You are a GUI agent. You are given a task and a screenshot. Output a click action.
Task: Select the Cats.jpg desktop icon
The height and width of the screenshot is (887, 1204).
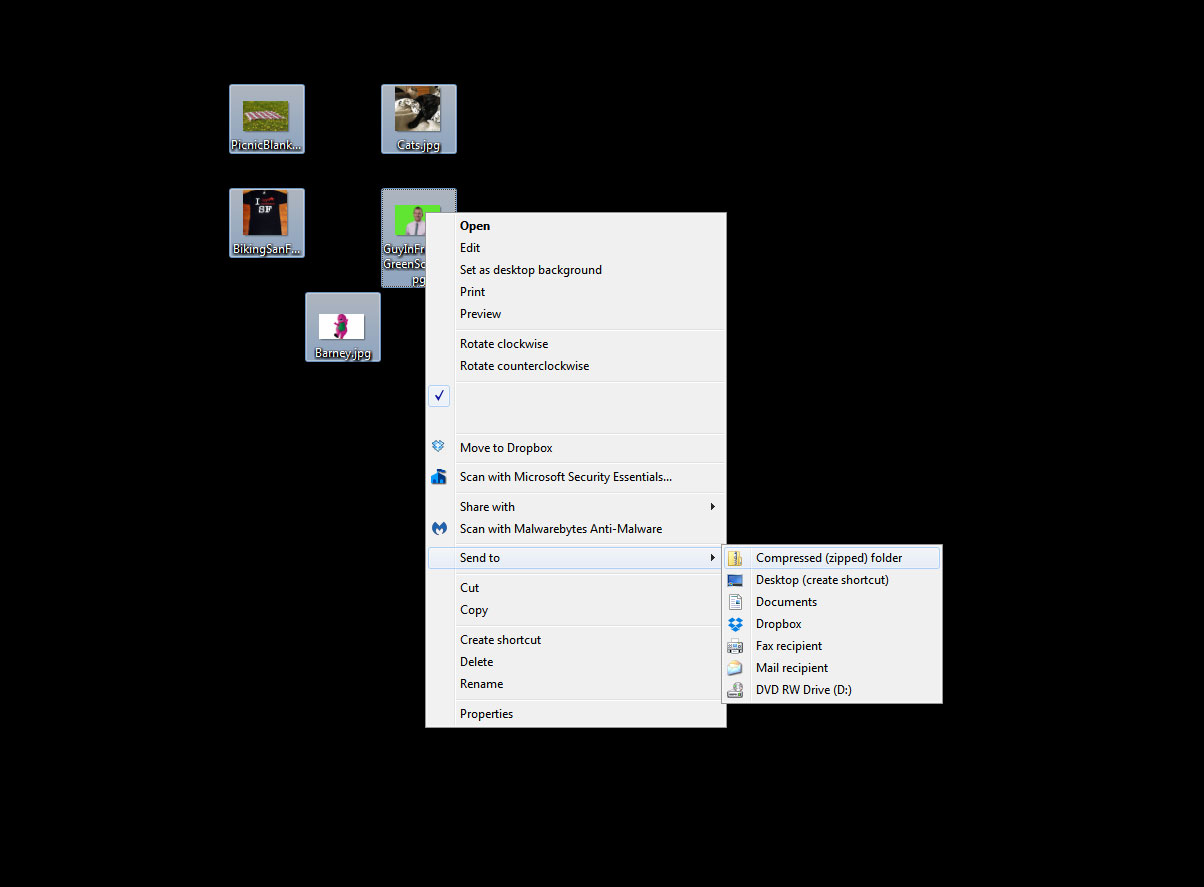click(x=419, y=119)
